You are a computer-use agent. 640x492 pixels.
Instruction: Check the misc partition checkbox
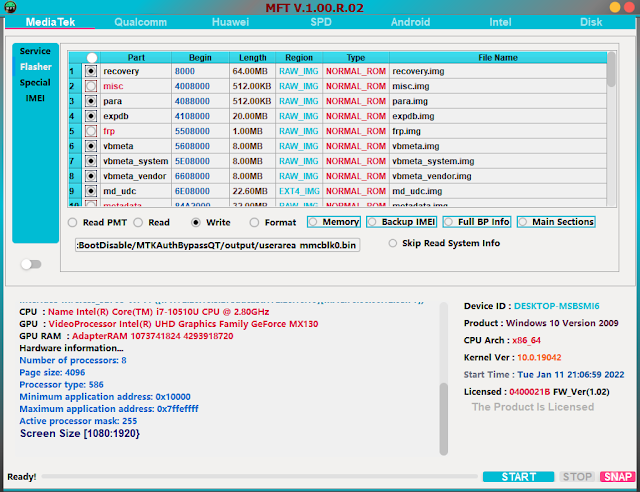click(x=91, y=86)
